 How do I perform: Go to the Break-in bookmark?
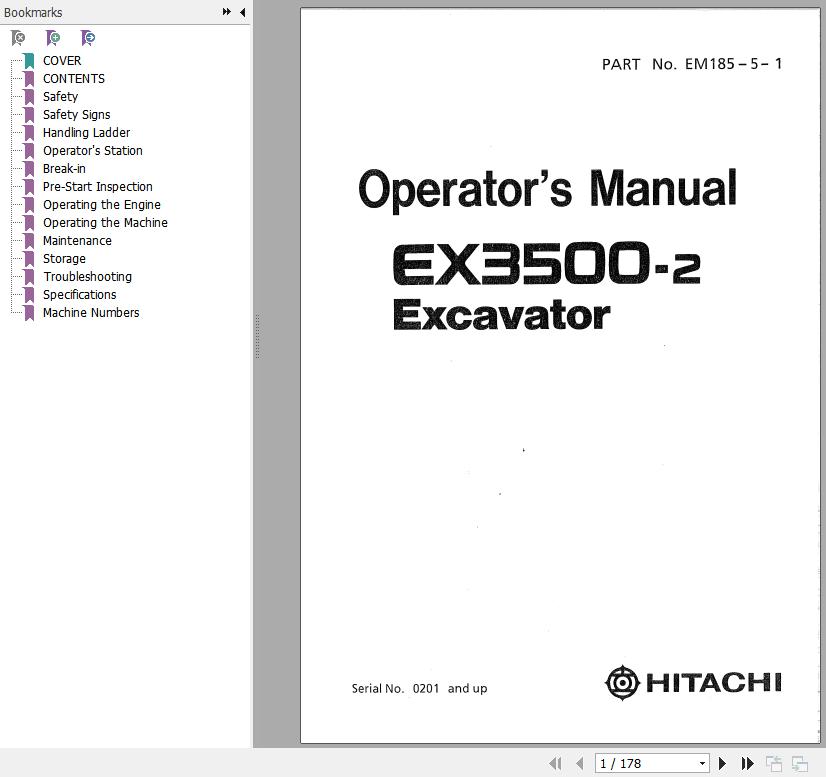tap(64, 169)
